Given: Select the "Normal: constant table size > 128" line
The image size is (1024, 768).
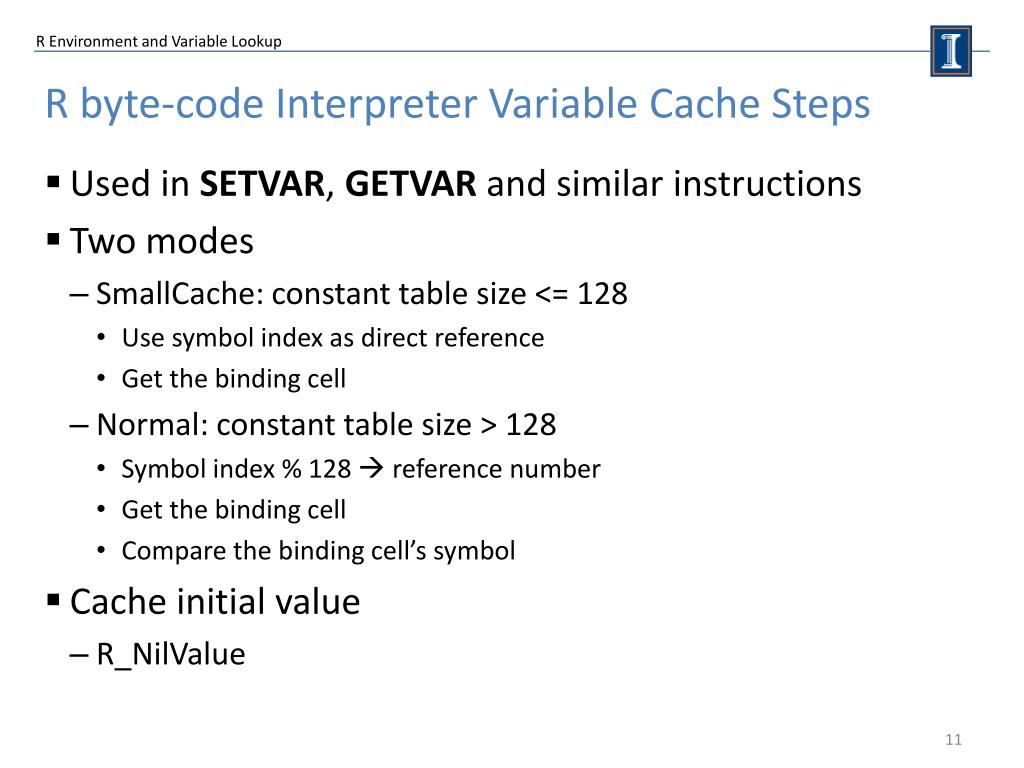Looking at the screenshot, I should coord(326,425).
